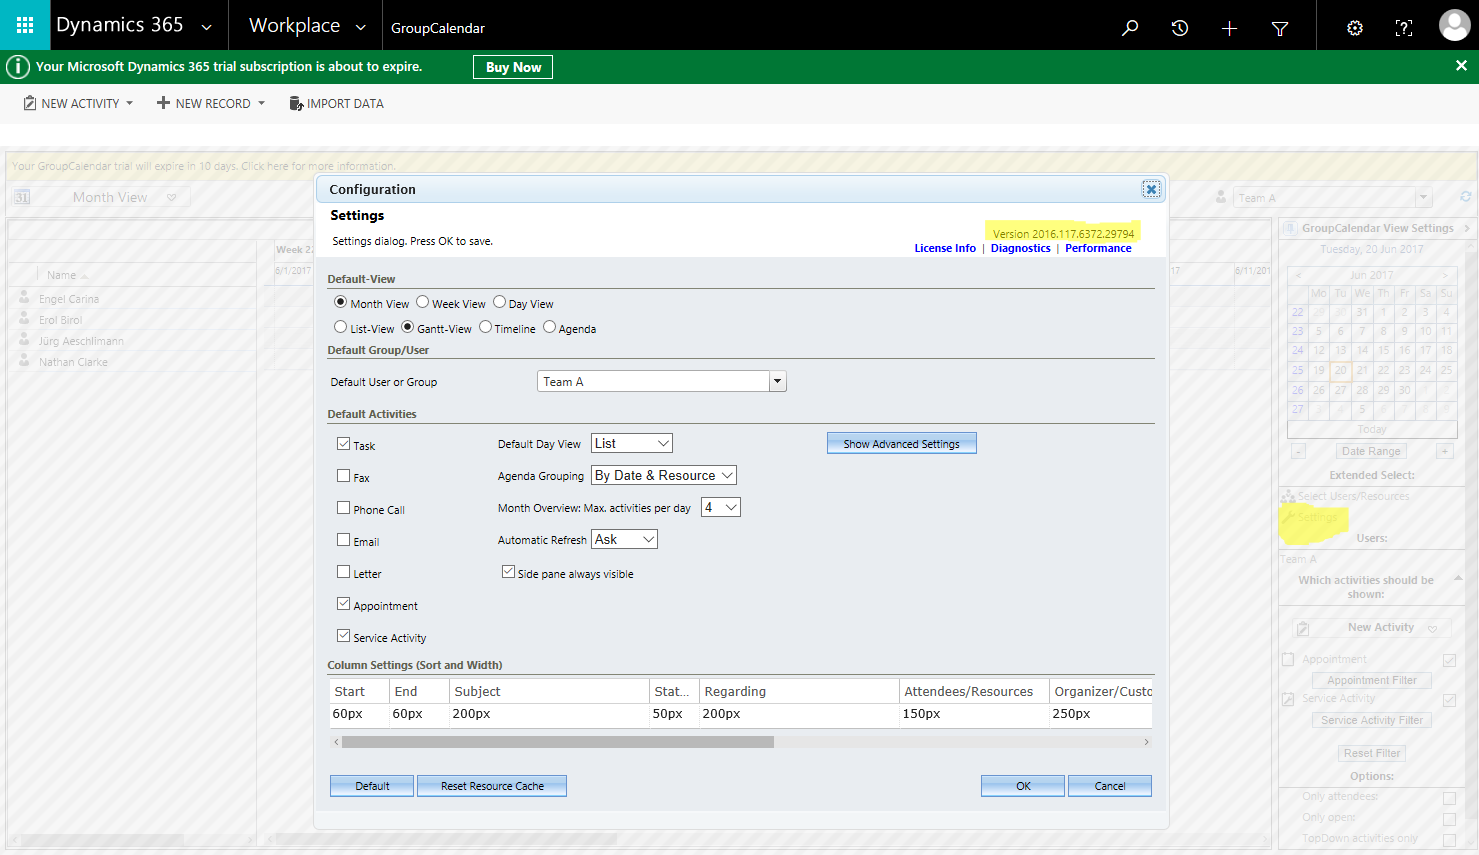The image size is (1479, 855).
Task: Open the Diagnostics link
Action: (1021, 248)
